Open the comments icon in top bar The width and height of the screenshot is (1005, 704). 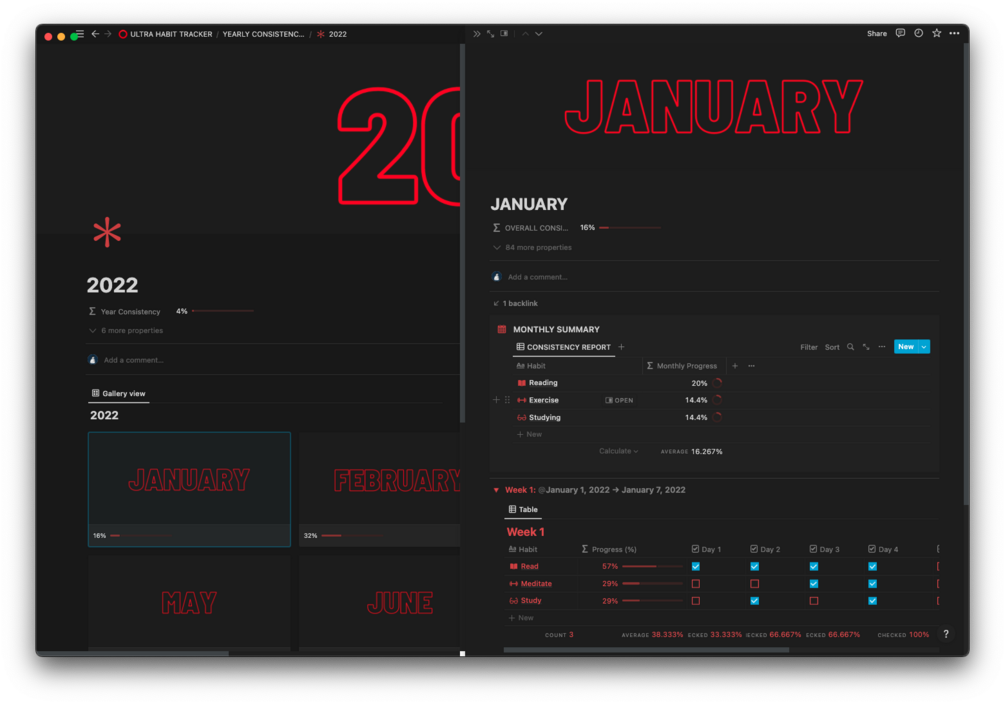901,33
